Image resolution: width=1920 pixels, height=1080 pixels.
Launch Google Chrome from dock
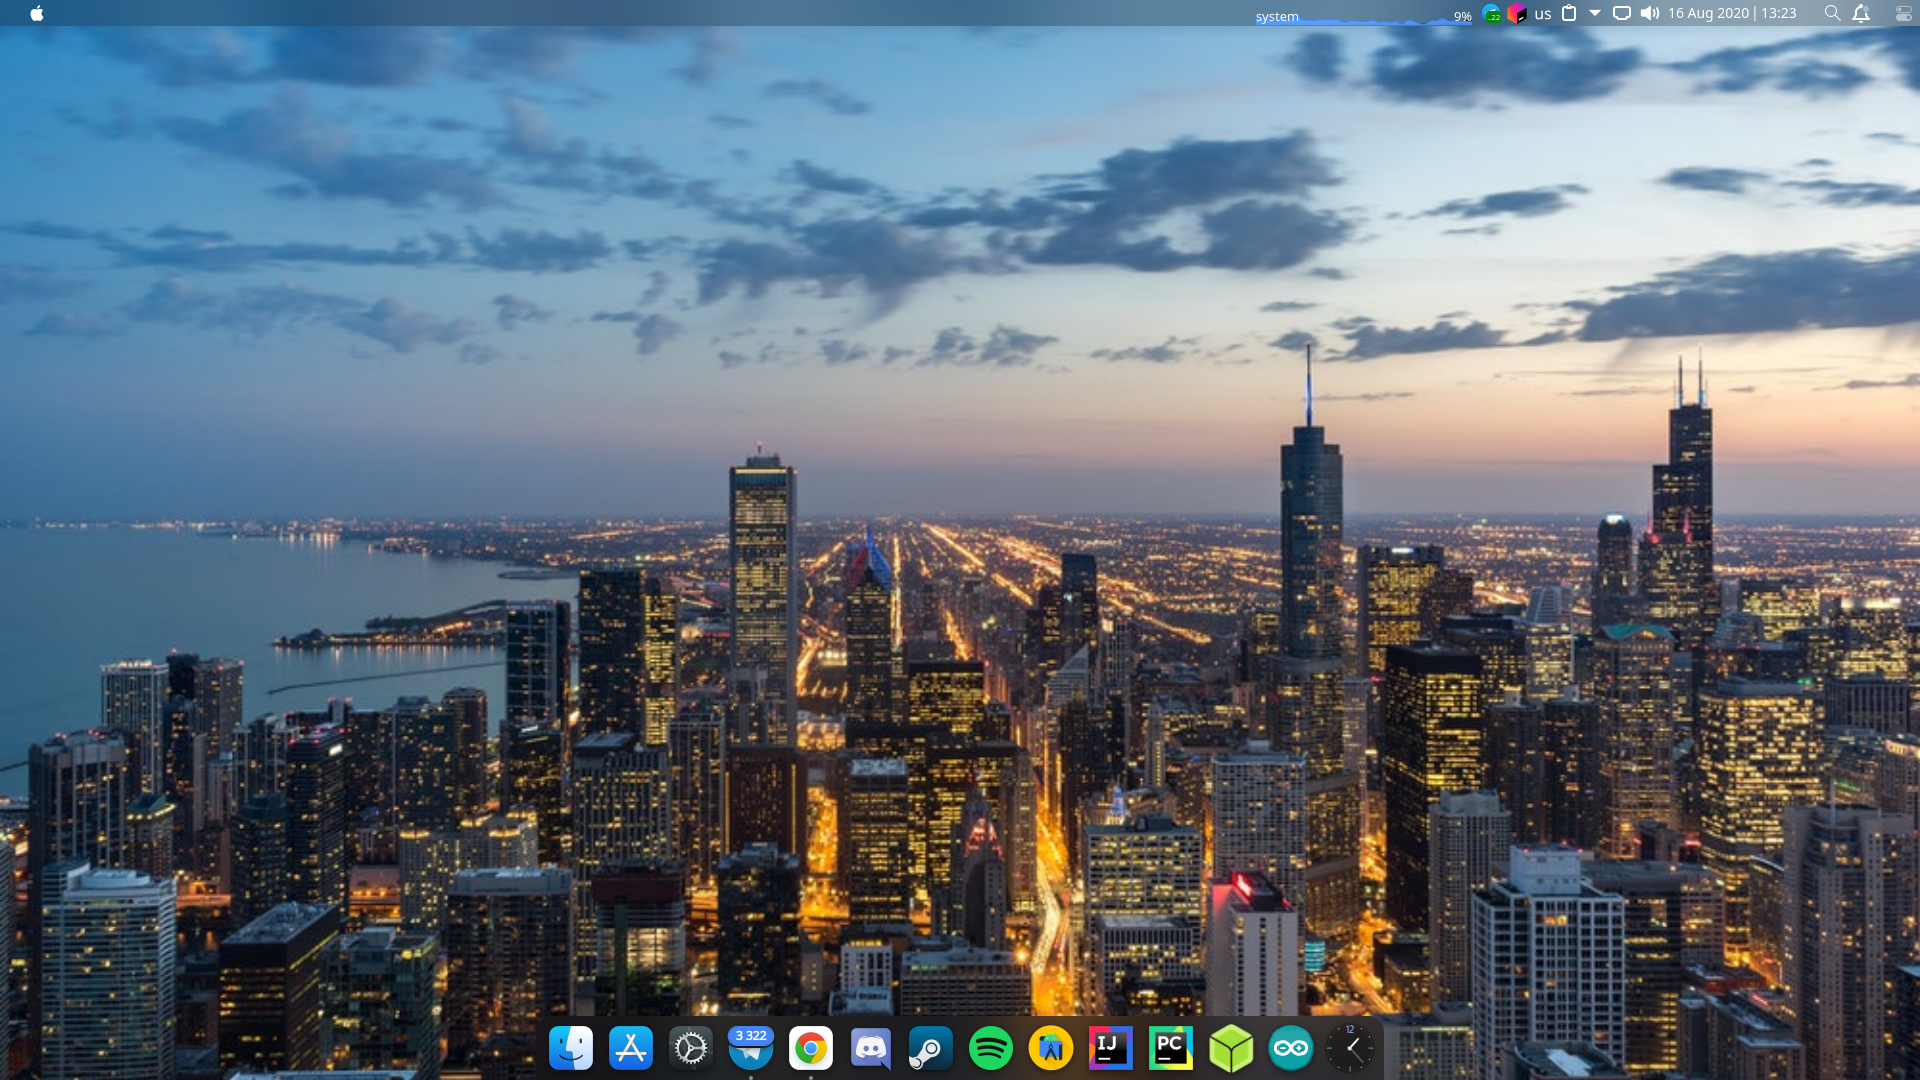tap(811, 1048)
